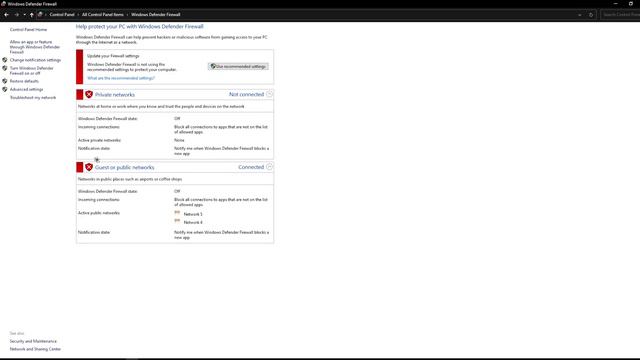Open the Restore defaults link
The height and width of the screenshot is (360, 640).
click(24, 81)
